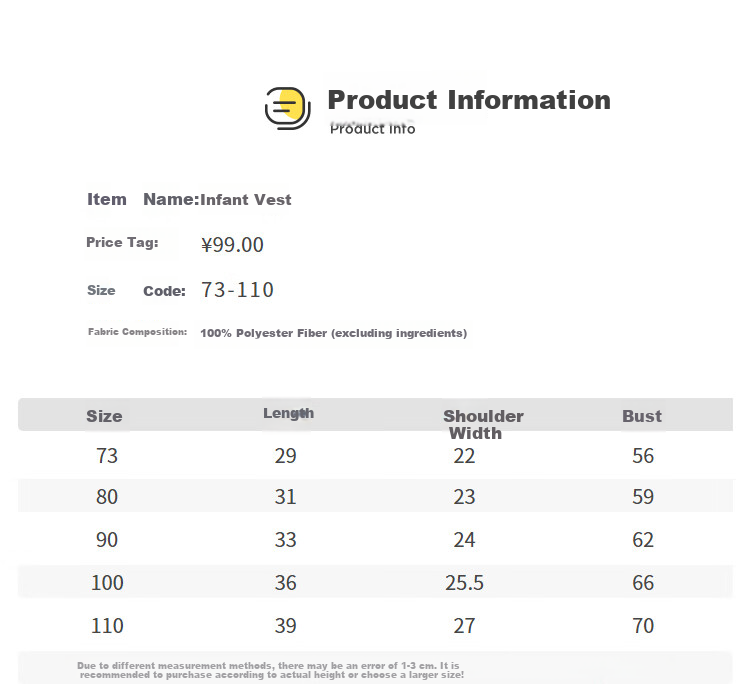The width and height of the screenshot is (750, 684).
Task: Select the Infant Vest item name
Action: click(245, 199)
